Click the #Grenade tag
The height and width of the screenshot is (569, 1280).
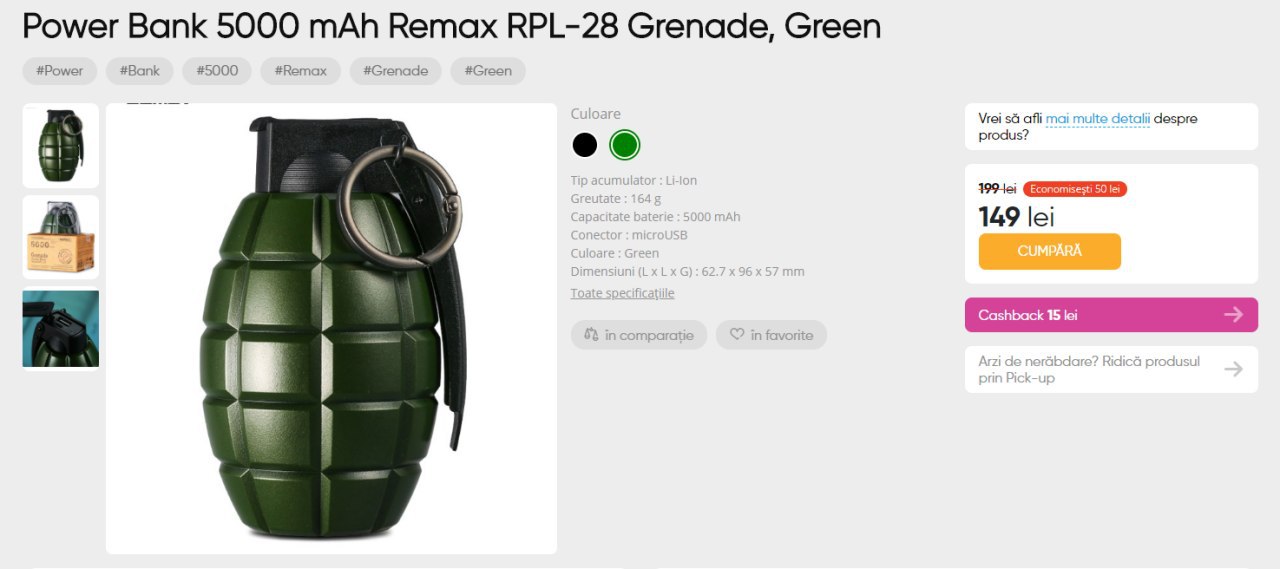click(x=396, y=71)
